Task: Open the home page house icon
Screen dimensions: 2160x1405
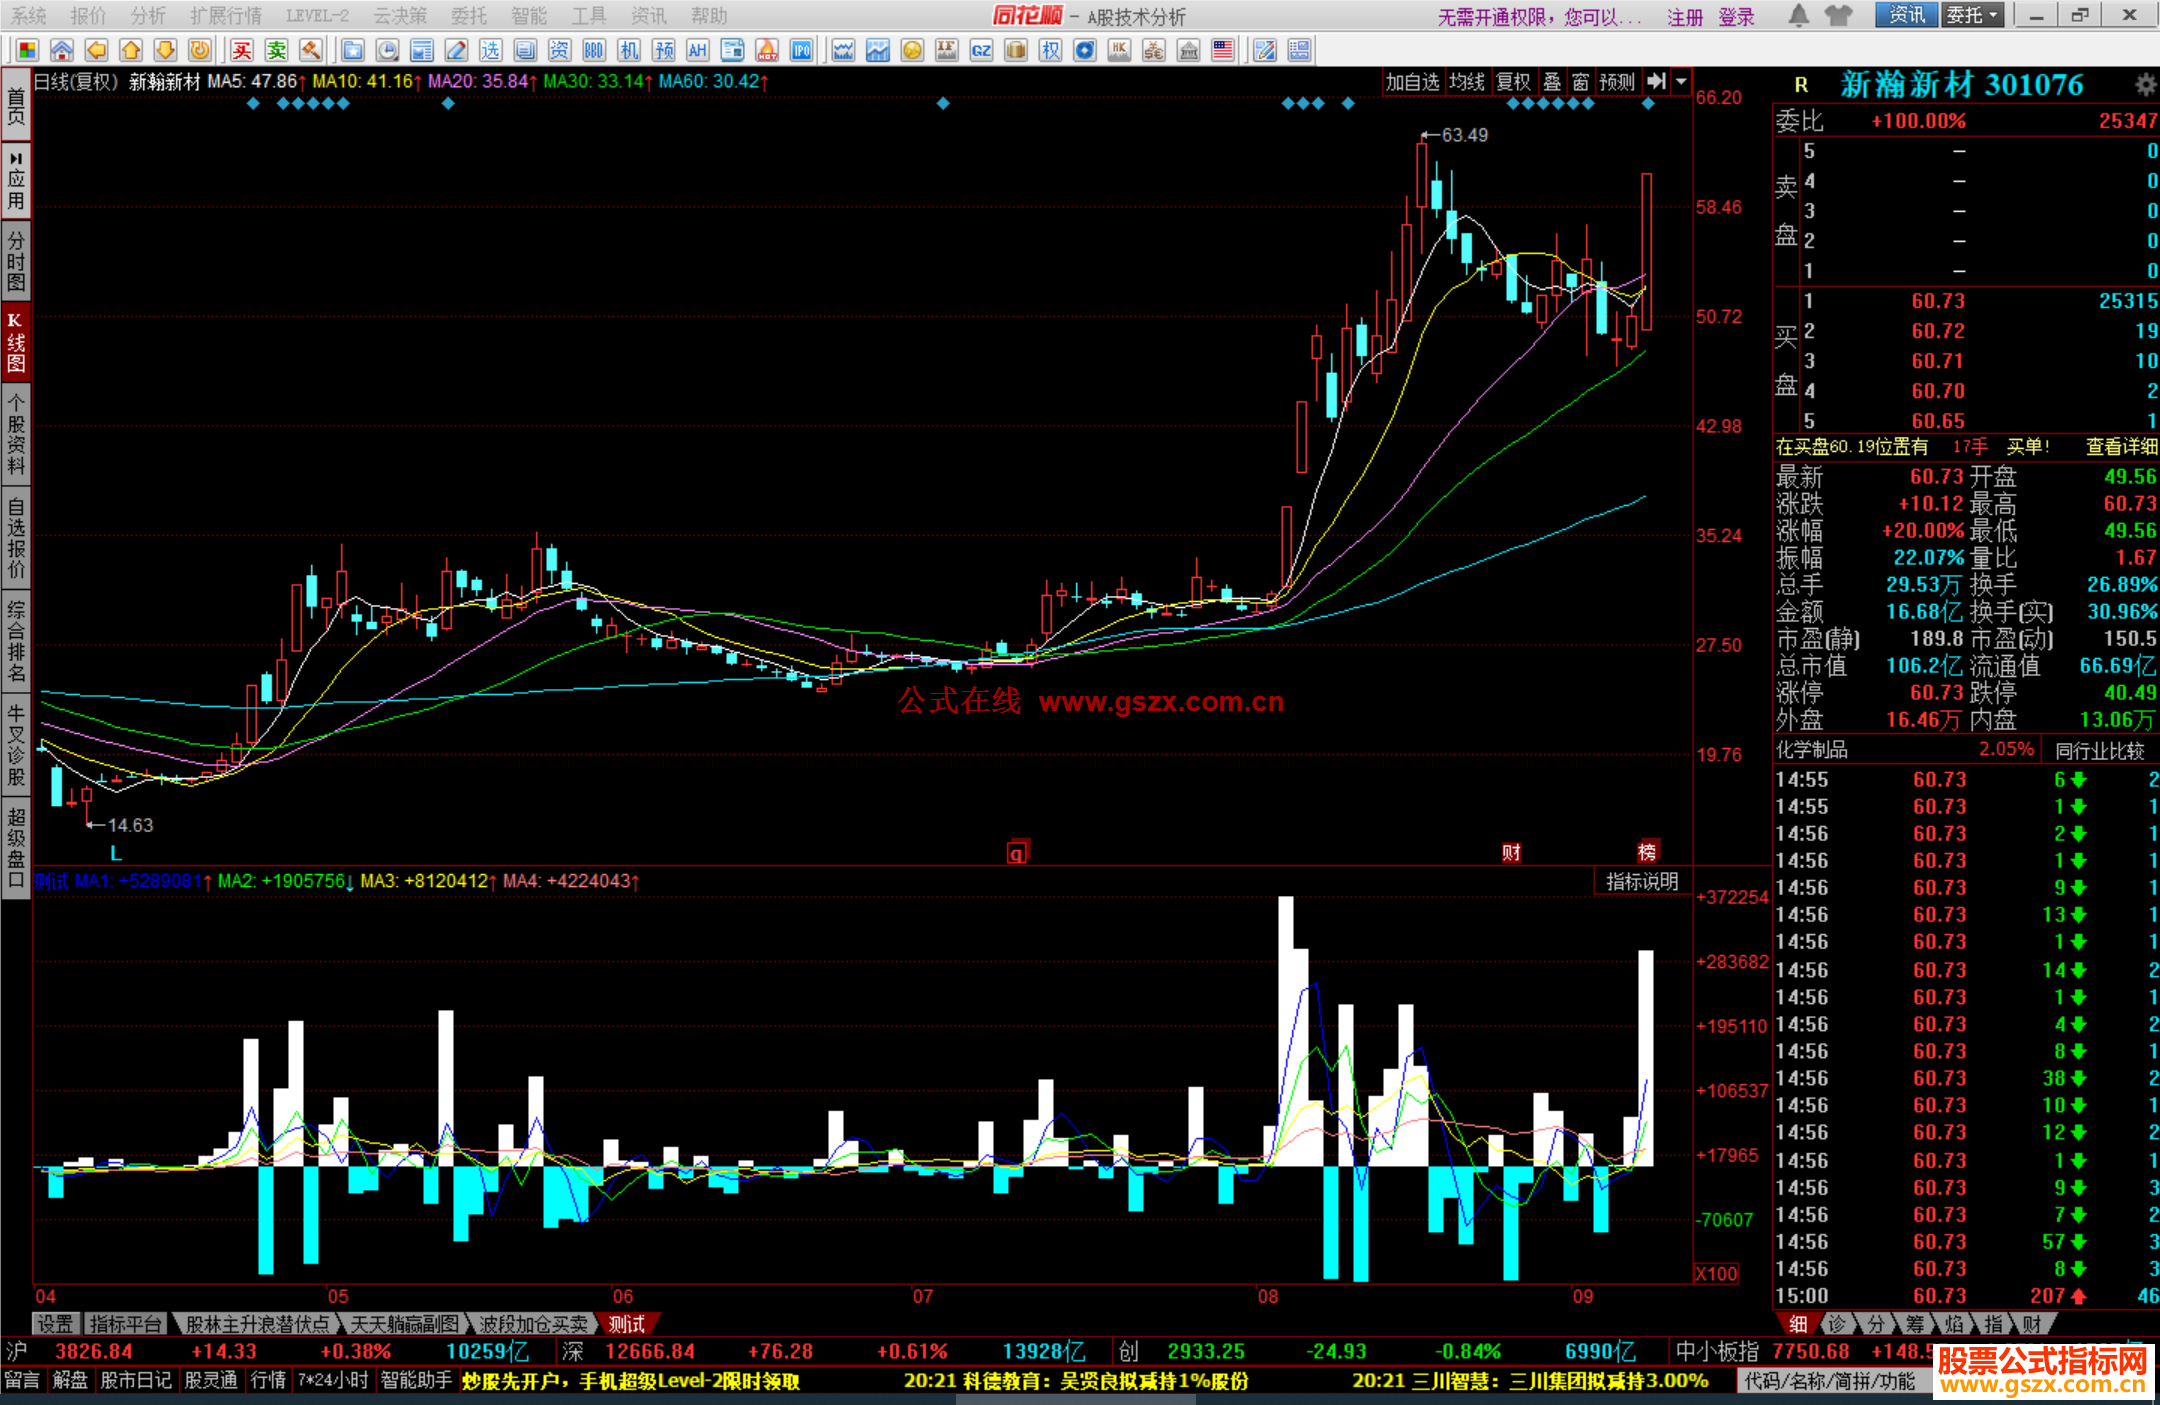Action: (x=62, y=51)
